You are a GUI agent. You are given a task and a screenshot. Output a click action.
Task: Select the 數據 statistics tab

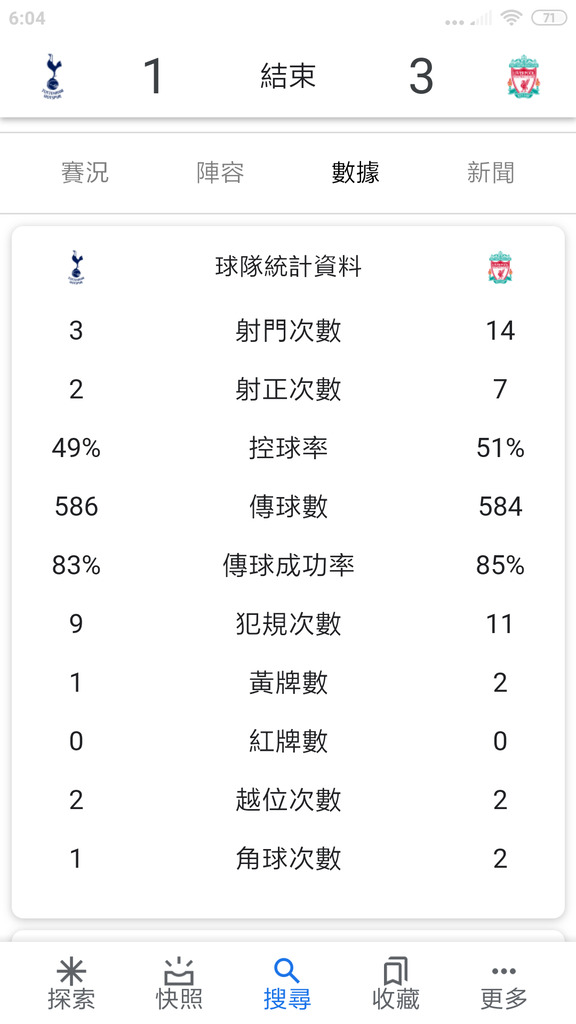pyautogui.click(x=355, y=173)
